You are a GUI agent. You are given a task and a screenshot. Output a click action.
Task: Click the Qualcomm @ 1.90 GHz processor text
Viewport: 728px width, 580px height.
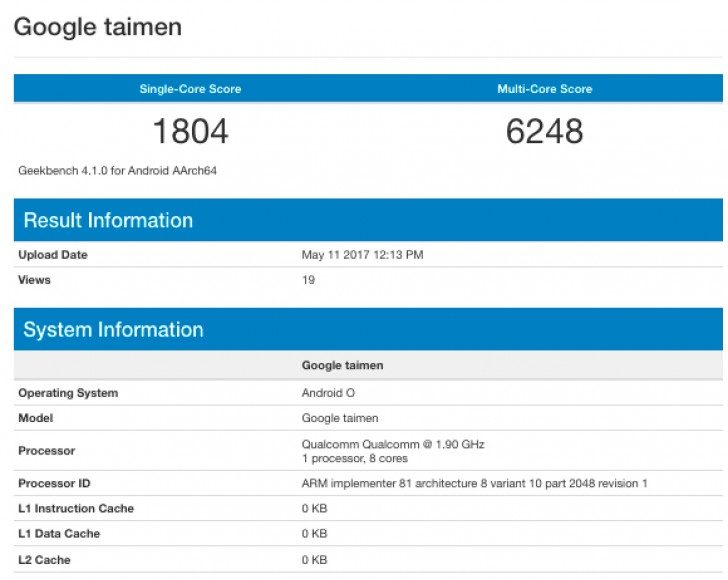393,444
